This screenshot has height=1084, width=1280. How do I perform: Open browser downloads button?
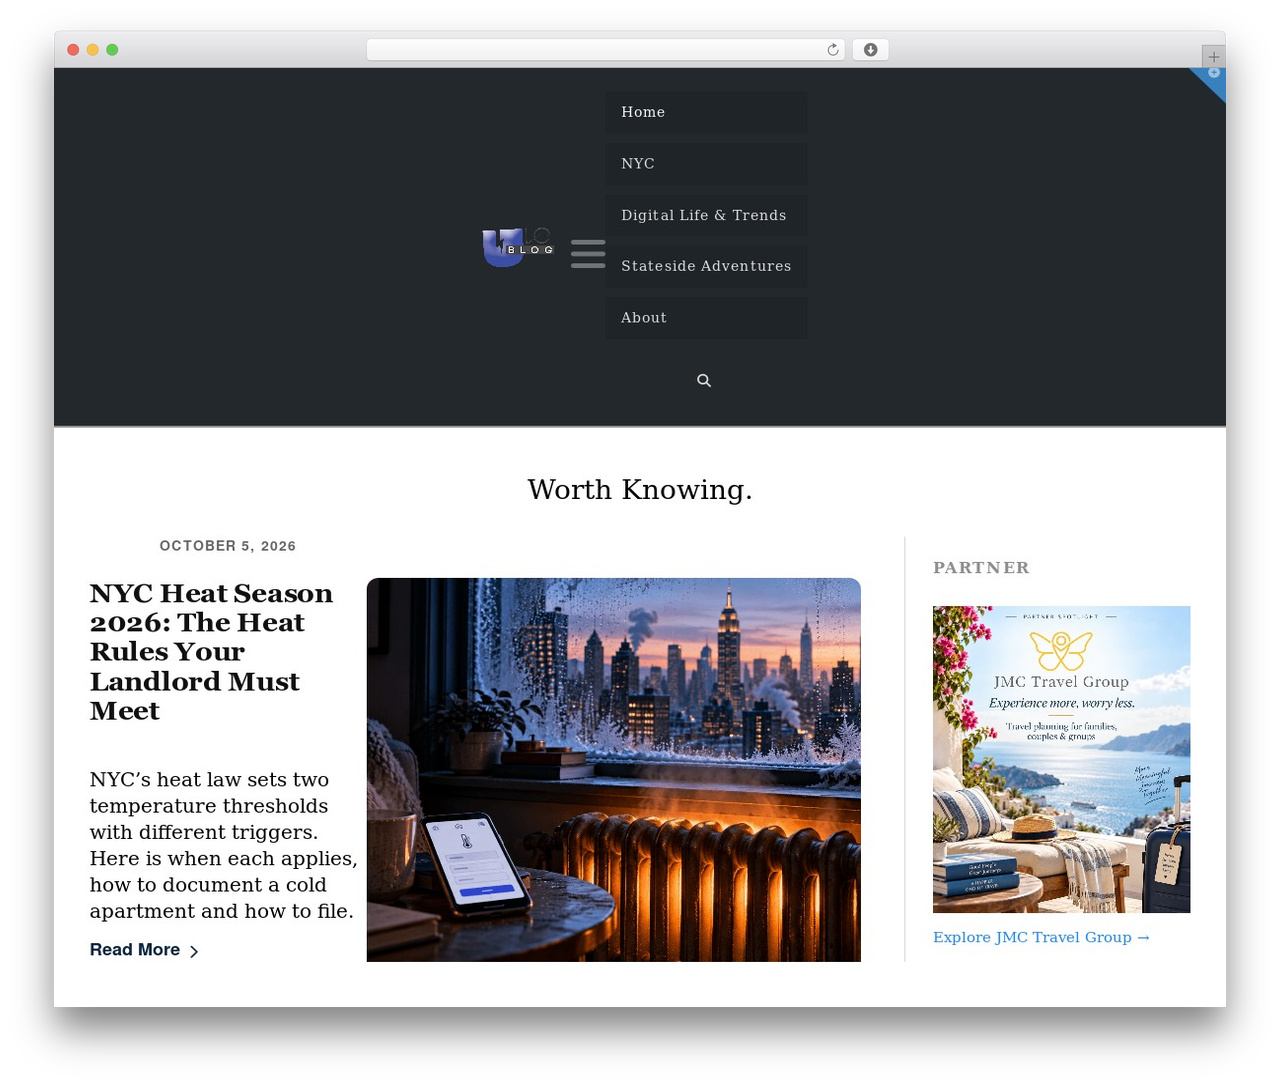click(871, 50)
